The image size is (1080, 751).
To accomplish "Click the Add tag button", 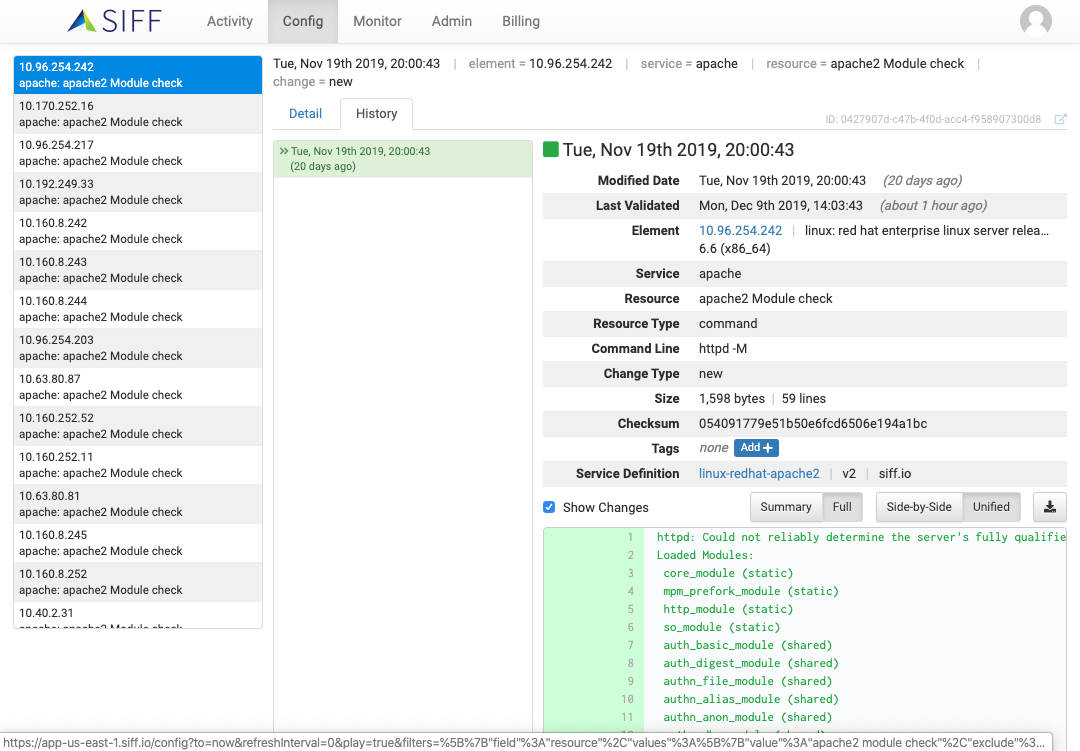I will 756,448.
